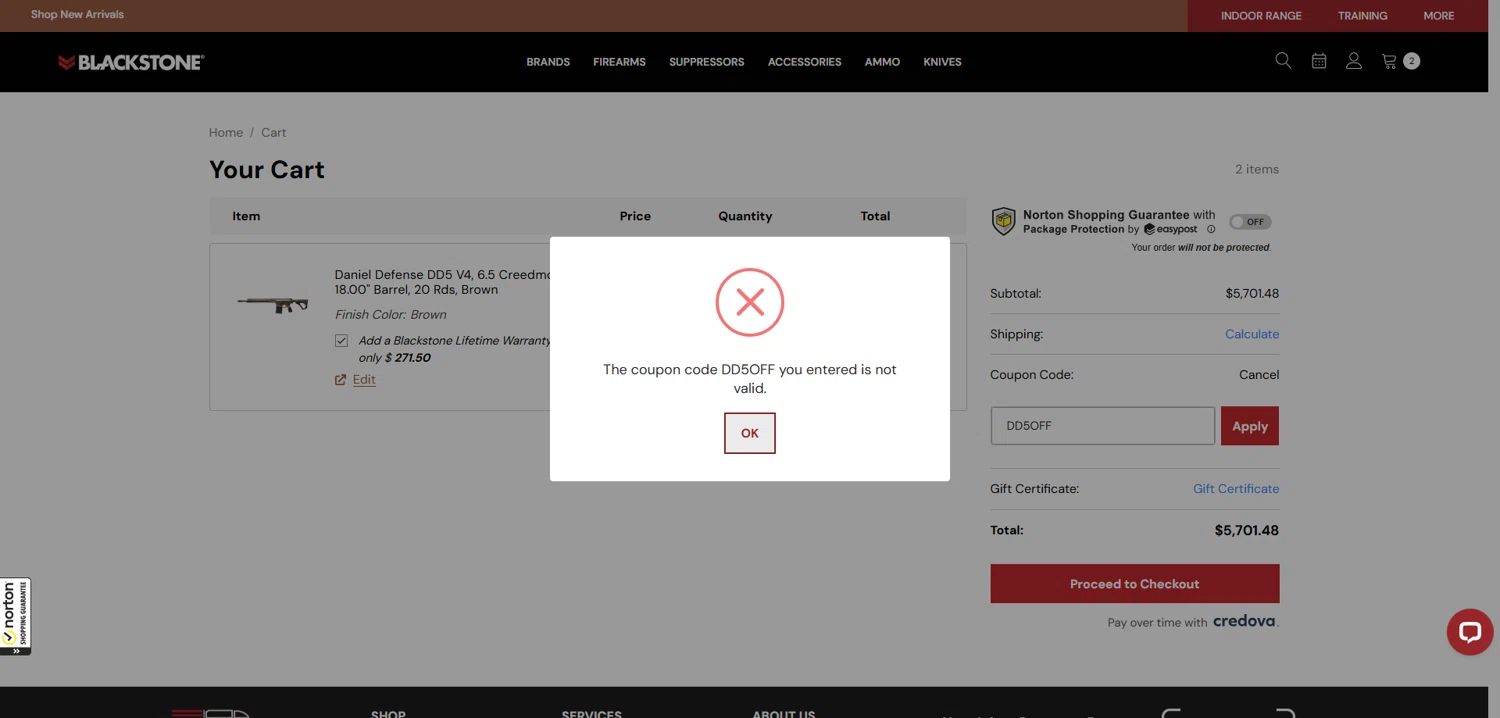This screenshot has width=1500, height=718.
Task: Click Proceed to Checkout
Action: coord(1135,584)
